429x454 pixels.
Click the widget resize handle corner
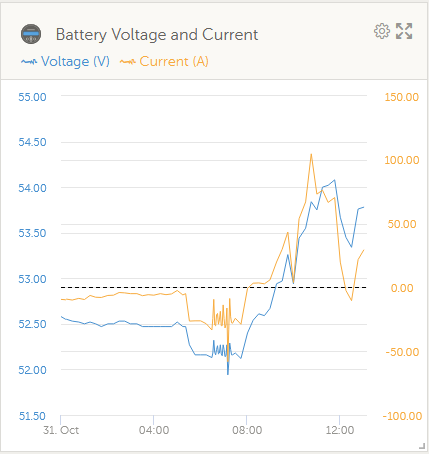pos(422,446)
